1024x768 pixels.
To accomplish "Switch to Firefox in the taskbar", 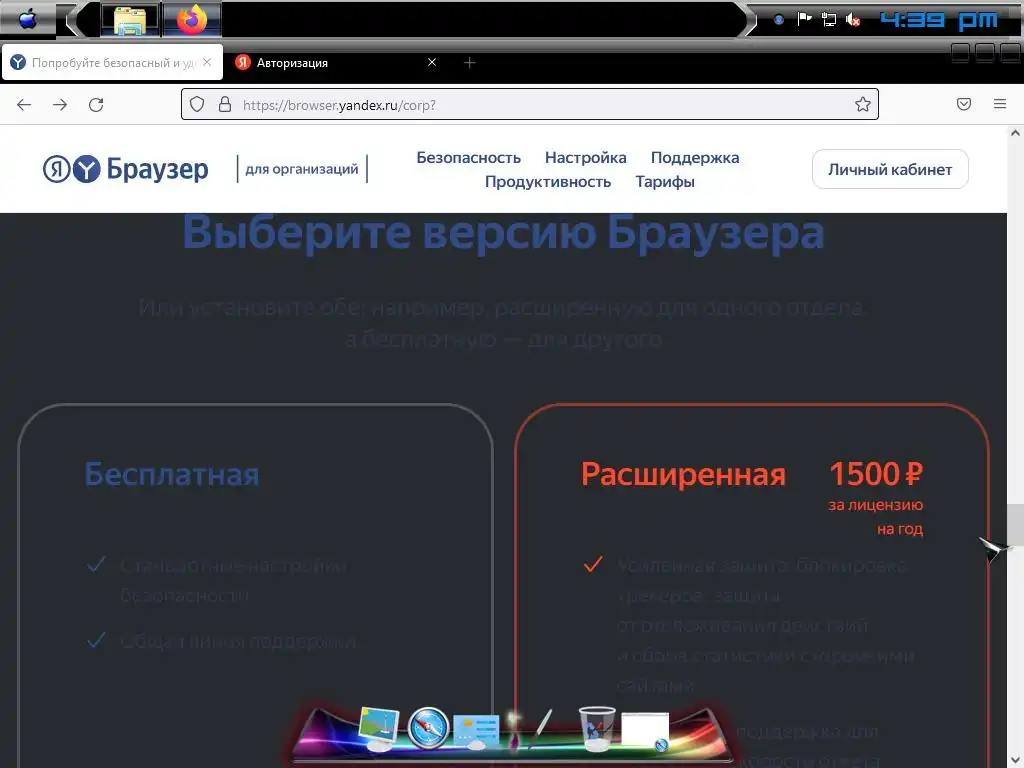I will (191, 20).
